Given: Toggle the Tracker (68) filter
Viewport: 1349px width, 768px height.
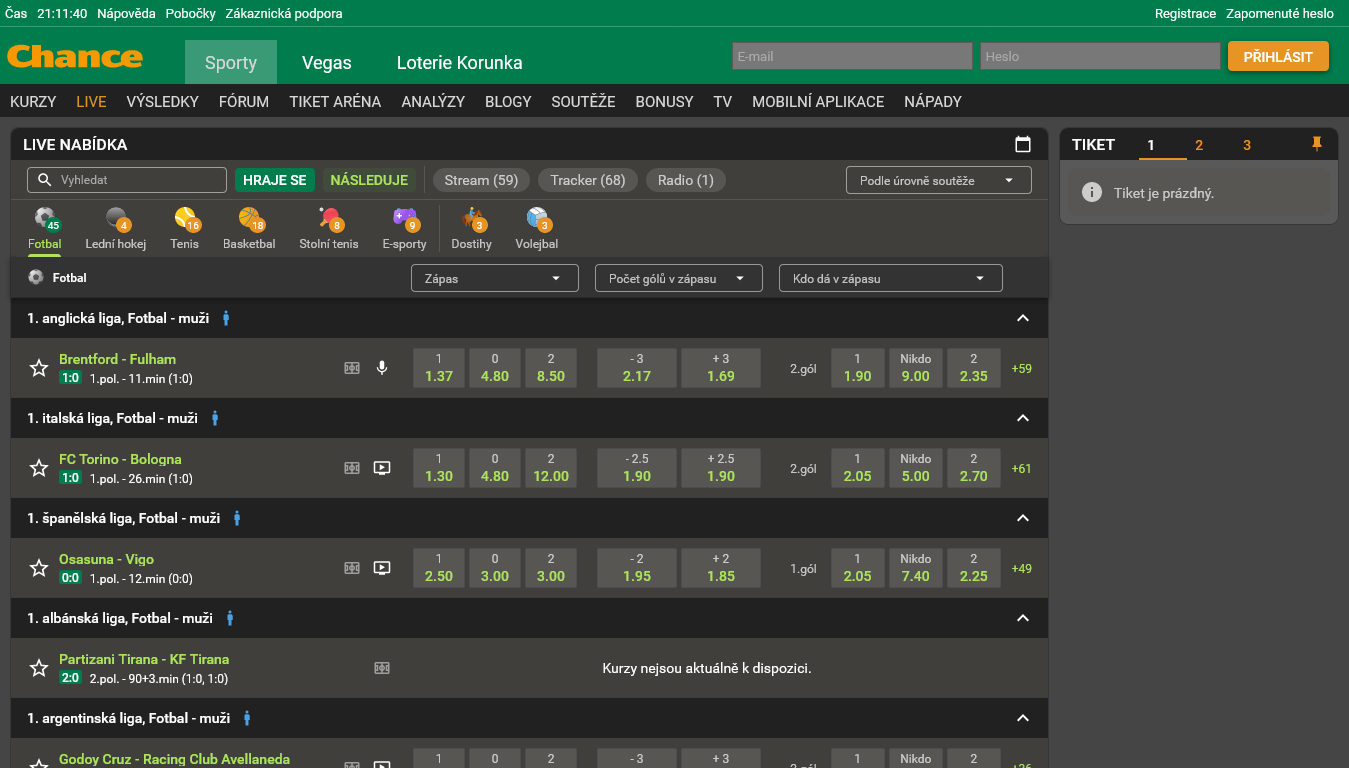Looking at the screenshot, I should click(x=588, y=180).
